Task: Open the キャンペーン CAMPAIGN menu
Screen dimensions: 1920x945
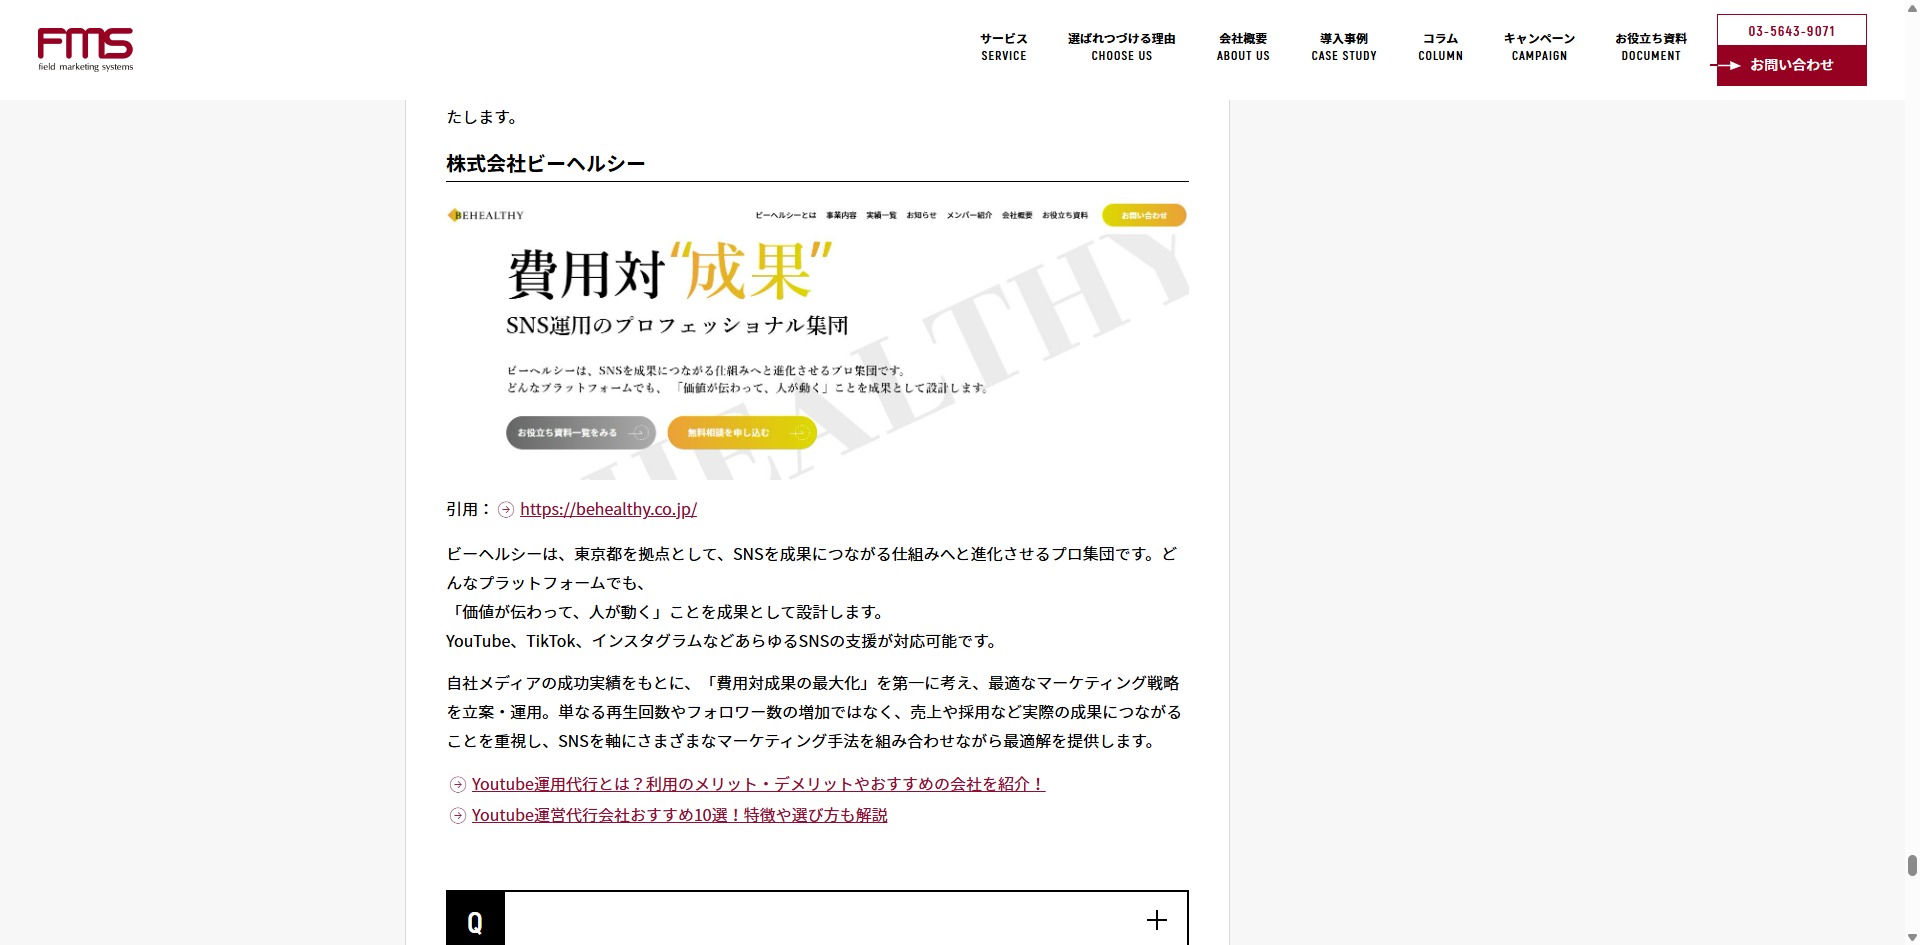Action: tap(1539, 47)
